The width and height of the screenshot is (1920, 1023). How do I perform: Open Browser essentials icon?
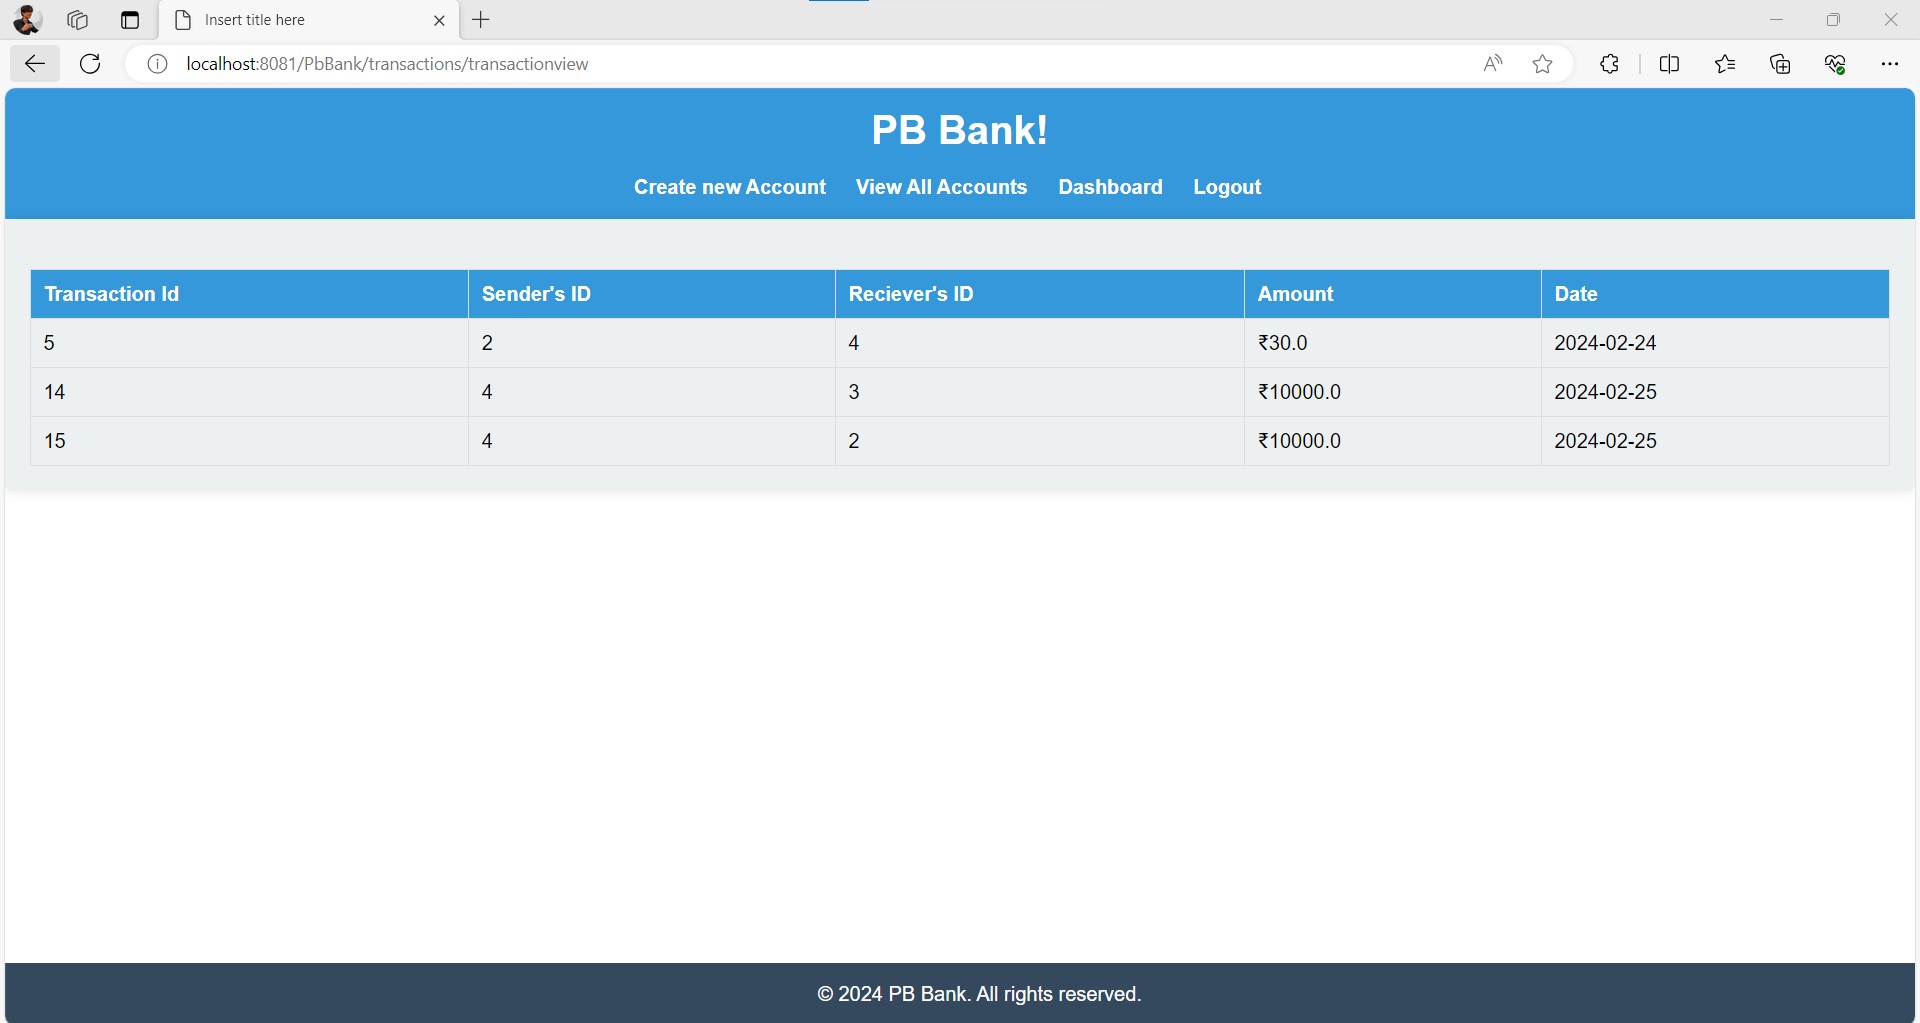pyautogui.click(x=1835, y=64)
